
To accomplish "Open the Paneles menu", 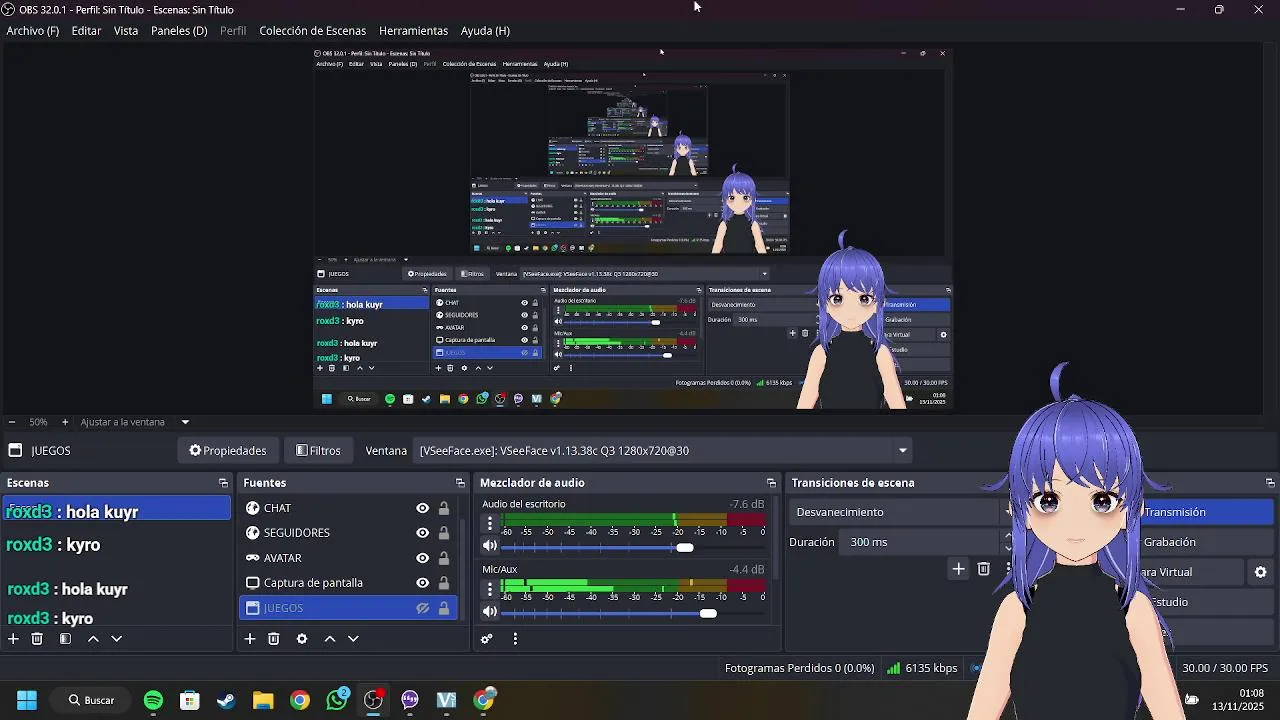I will pyautogui.click(x=179, y=31).
